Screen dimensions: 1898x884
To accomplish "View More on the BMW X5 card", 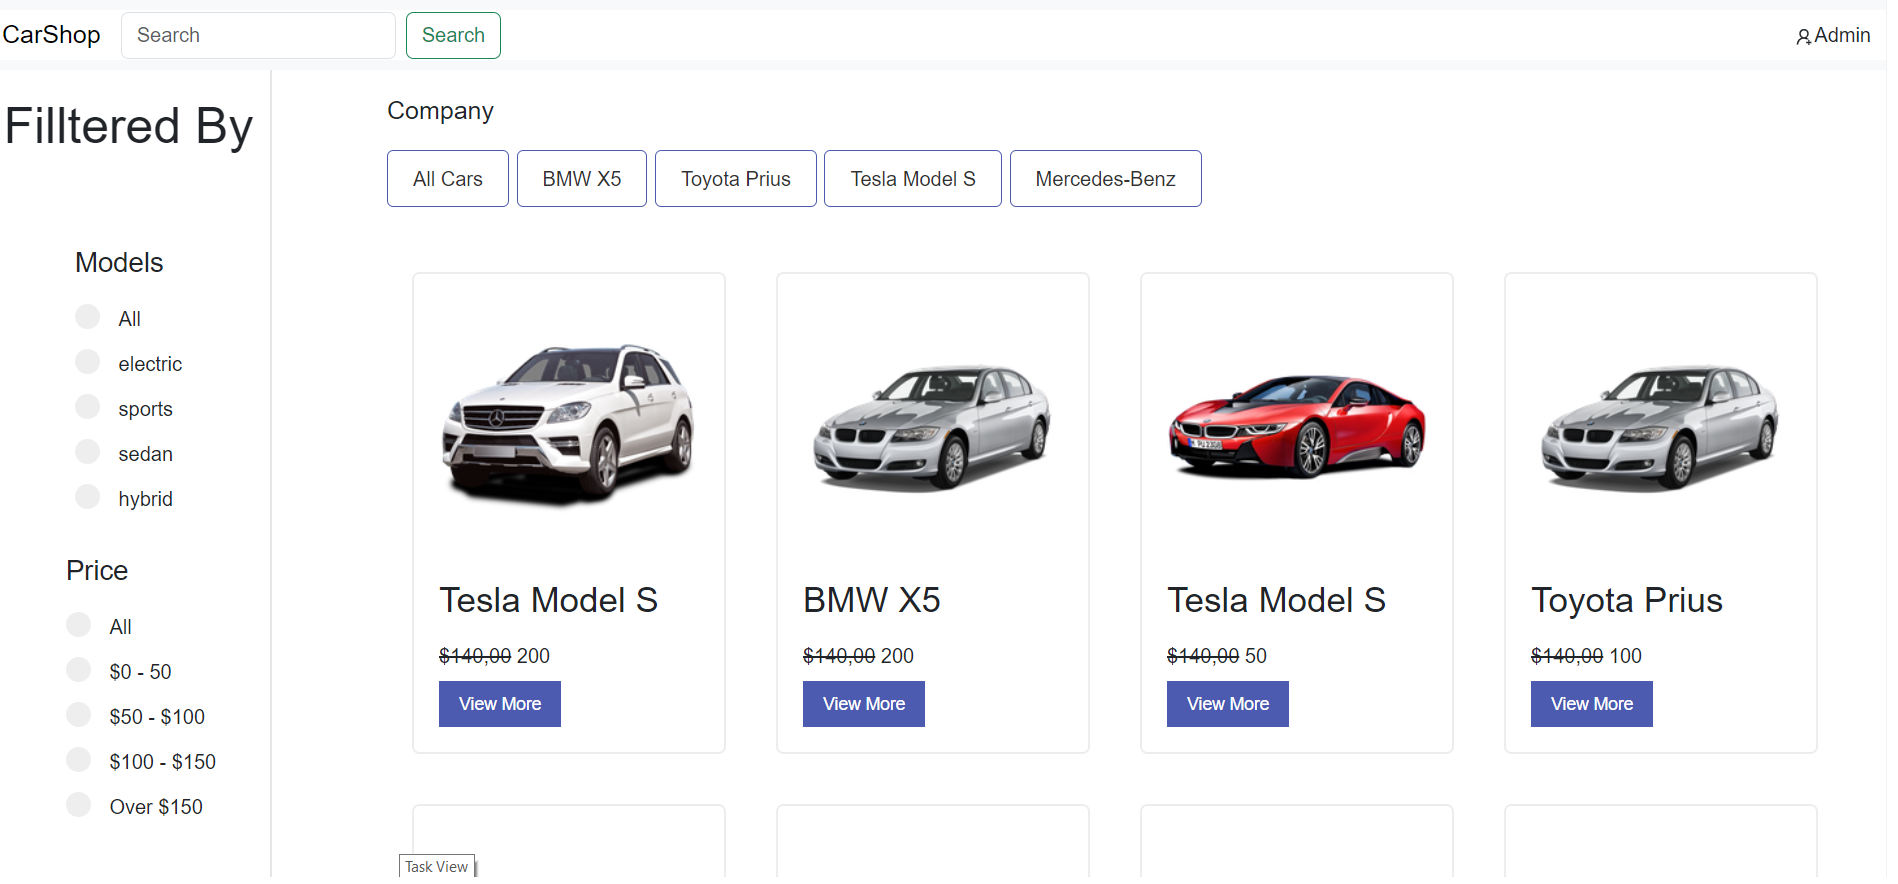I will [864, 704].
